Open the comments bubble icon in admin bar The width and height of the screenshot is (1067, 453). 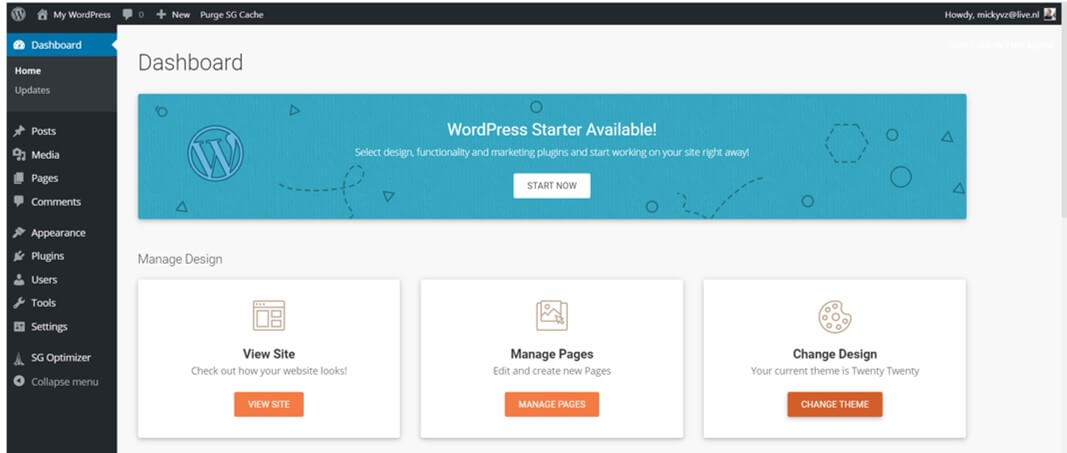[x=127, y=15]
